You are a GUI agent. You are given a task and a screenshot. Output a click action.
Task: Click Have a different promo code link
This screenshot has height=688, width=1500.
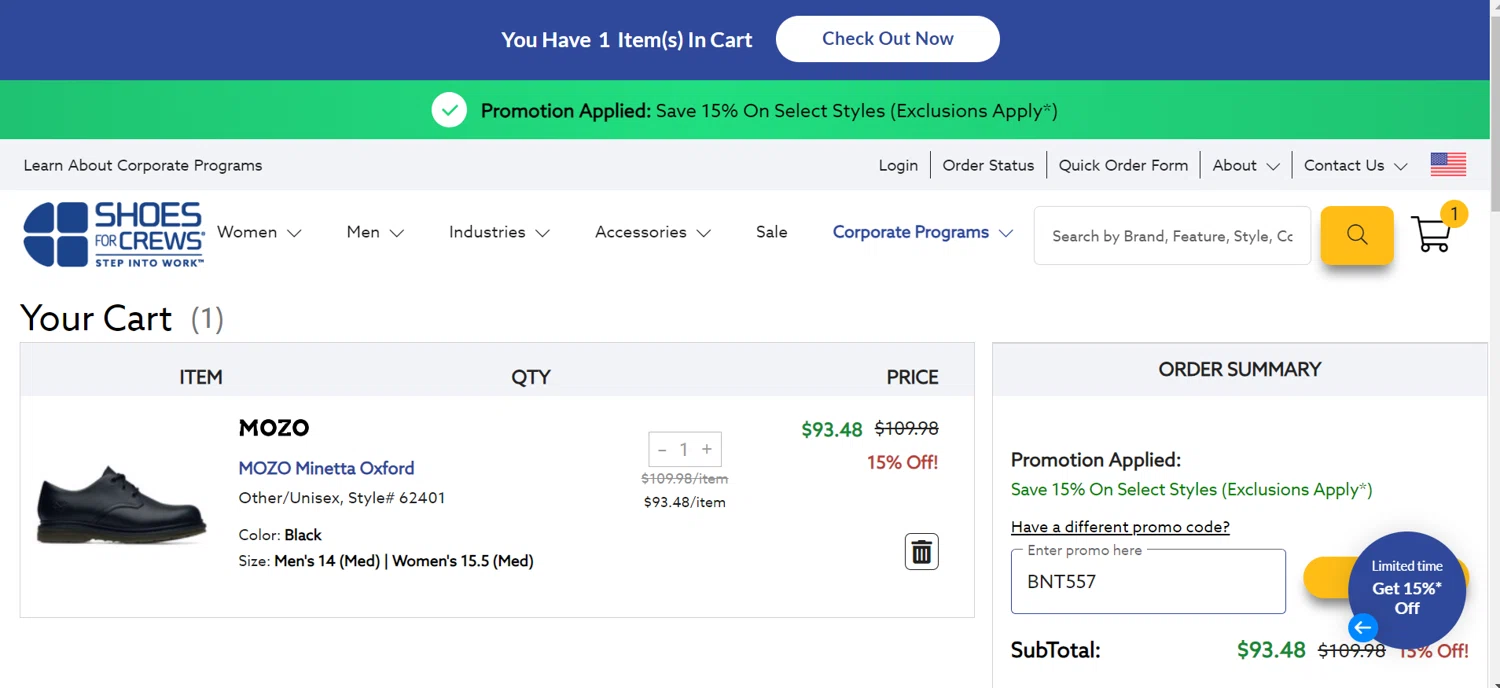[1120, 527]
